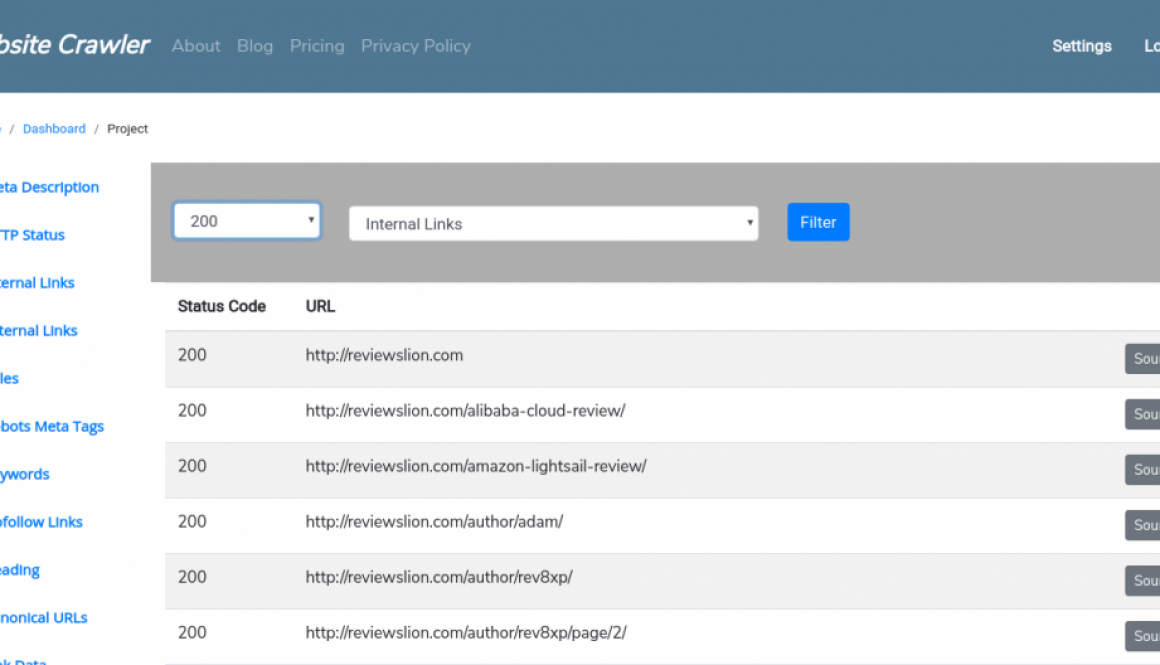This screenshot has width=1160, height=665.
Task: Click the URL column header
Action: 320,306
